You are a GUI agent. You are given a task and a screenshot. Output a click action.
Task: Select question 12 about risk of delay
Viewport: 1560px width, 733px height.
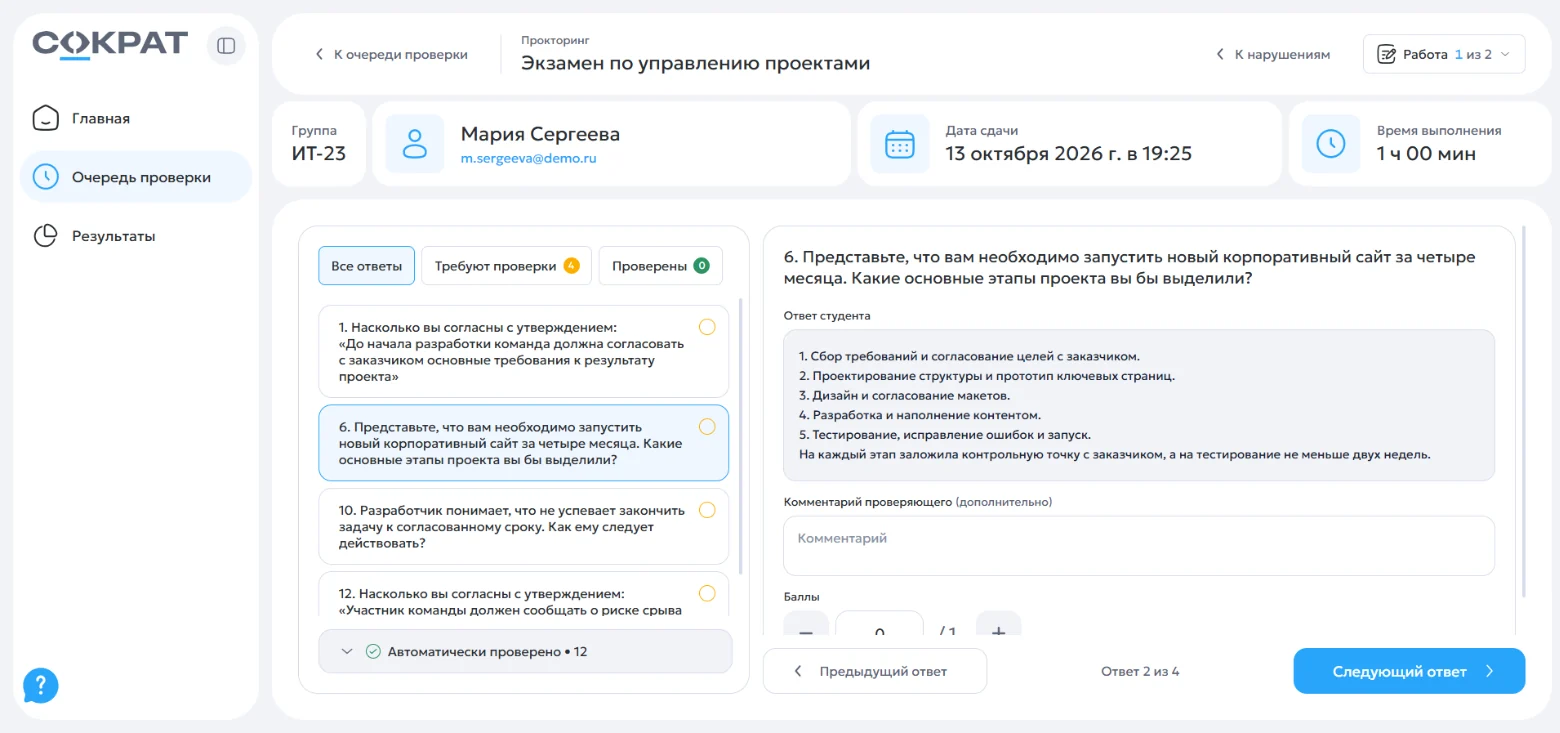[x=523, y=594]
